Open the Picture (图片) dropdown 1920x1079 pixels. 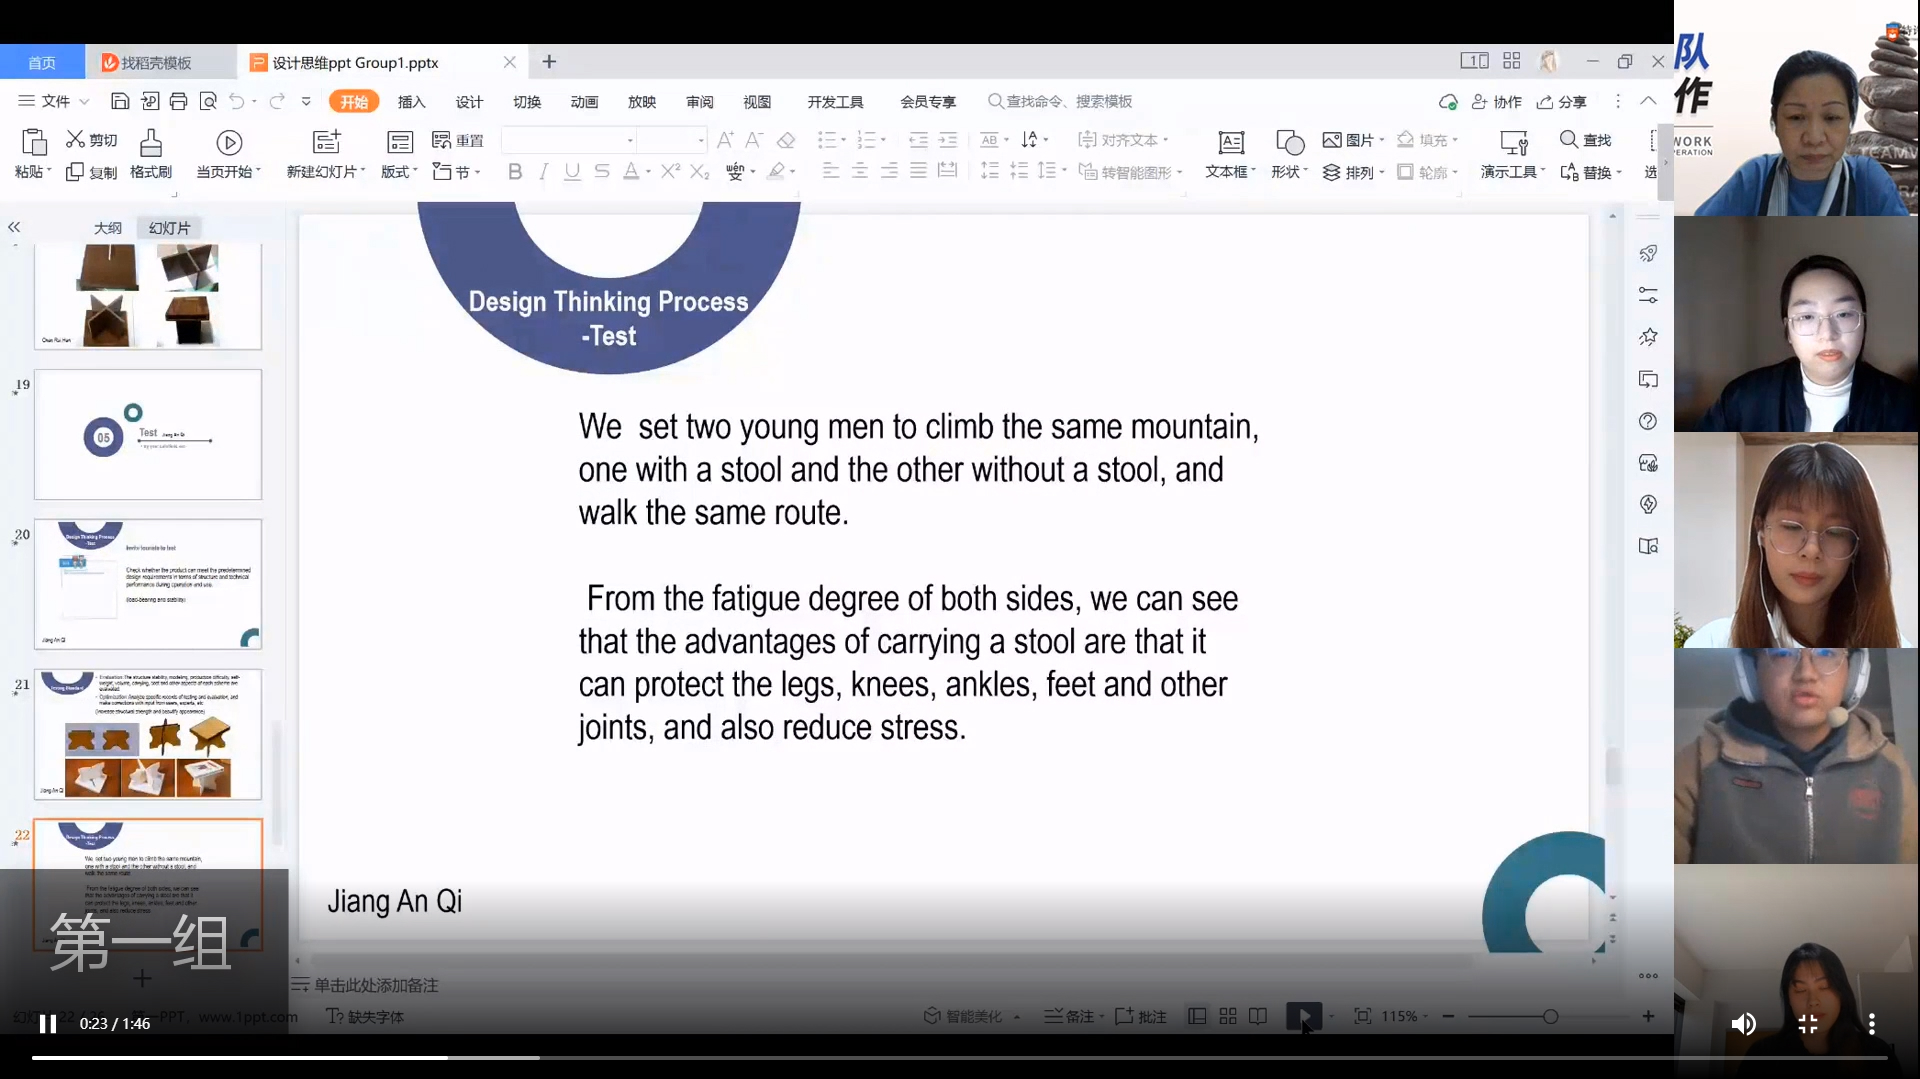point(1352,140)
